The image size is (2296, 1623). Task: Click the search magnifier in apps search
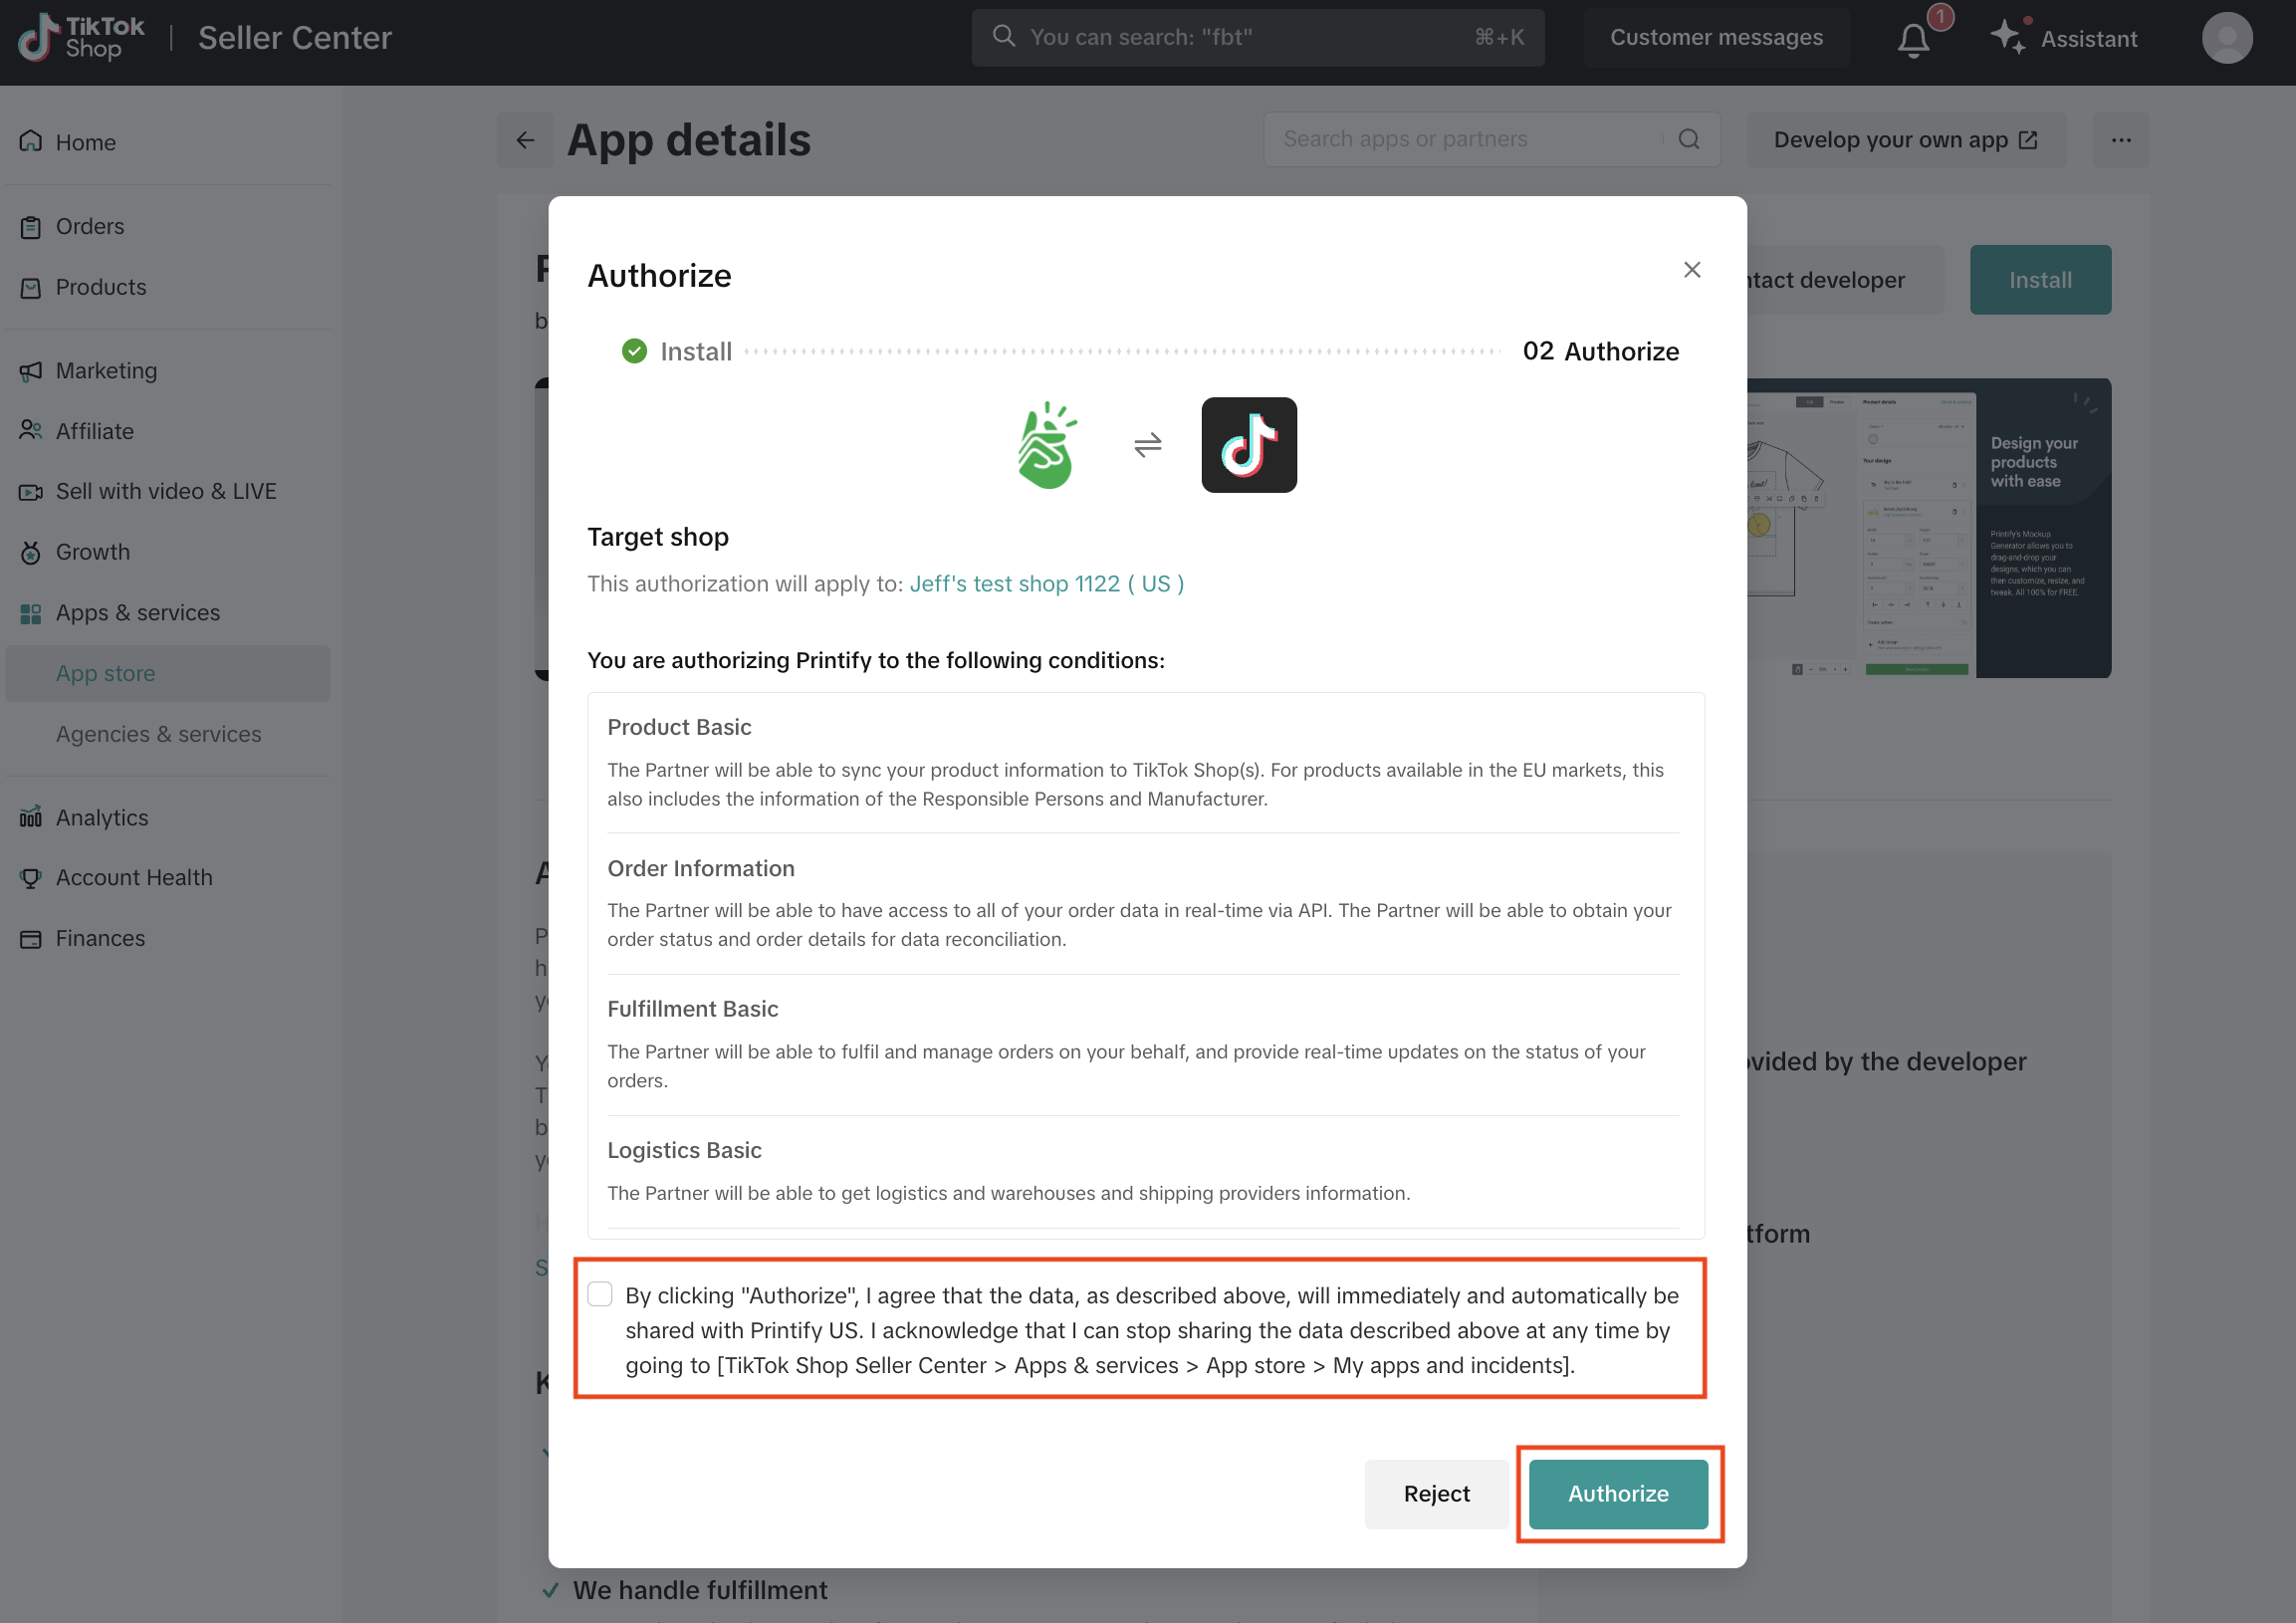tap(1689, 139)
